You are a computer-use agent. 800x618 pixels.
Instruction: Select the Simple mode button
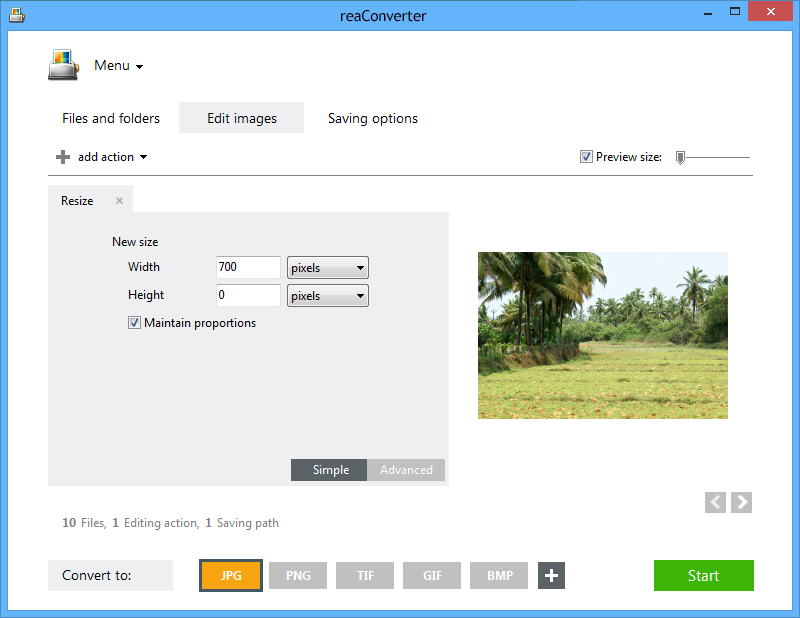tap(329, 469)
